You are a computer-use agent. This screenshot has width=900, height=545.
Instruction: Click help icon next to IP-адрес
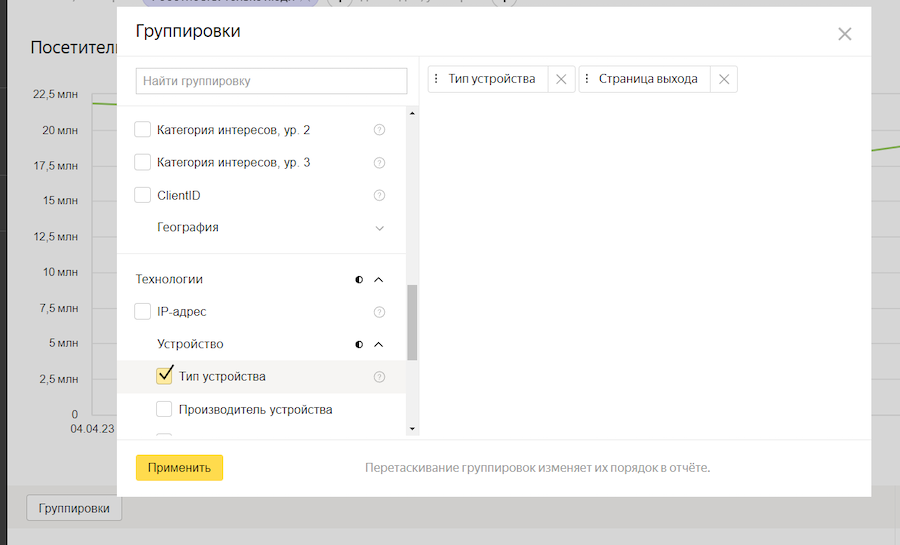pos(379,312)
